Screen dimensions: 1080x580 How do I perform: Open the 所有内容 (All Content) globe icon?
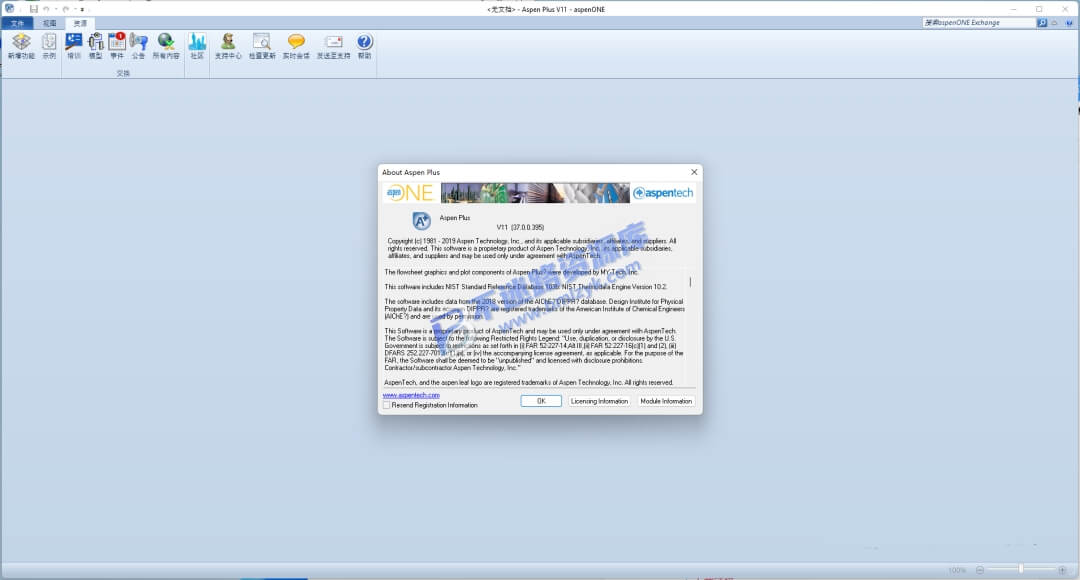tap(165, 46)
